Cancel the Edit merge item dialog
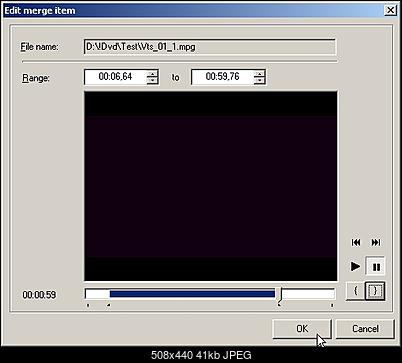The width and height of the screenshot is (402, 363). click(365, 329)
